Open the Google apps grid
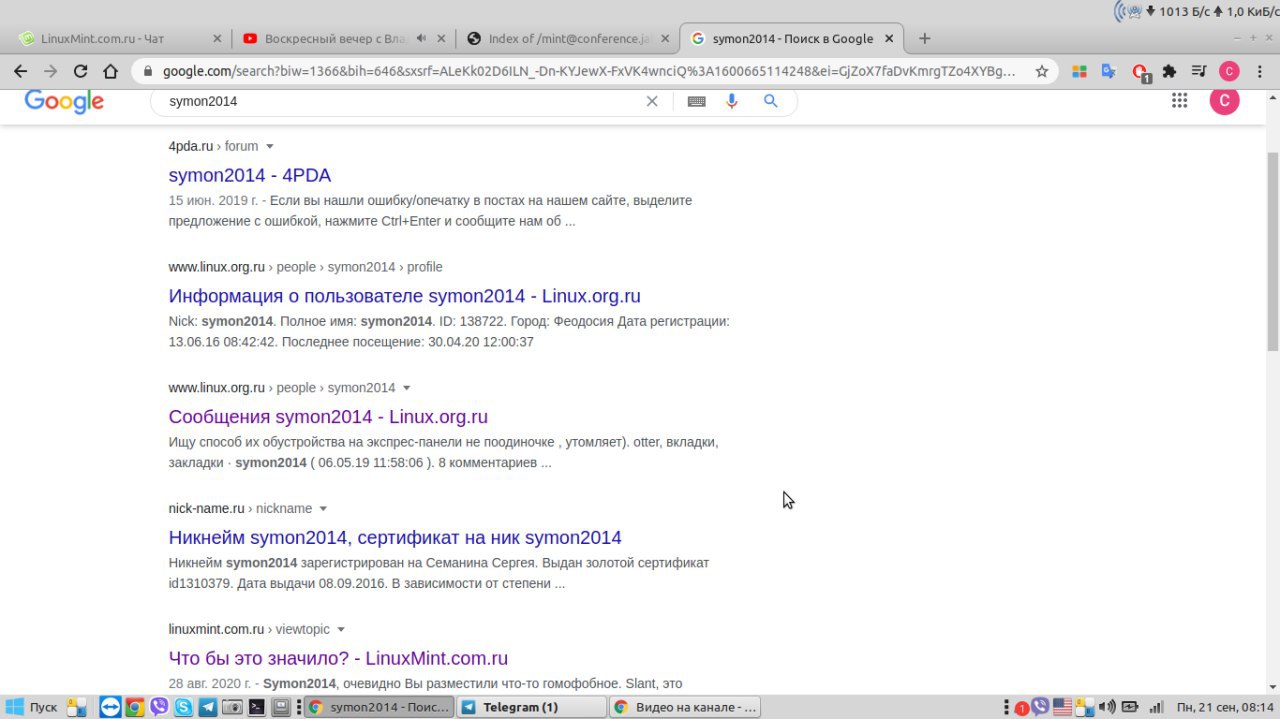 [1179, 100]
